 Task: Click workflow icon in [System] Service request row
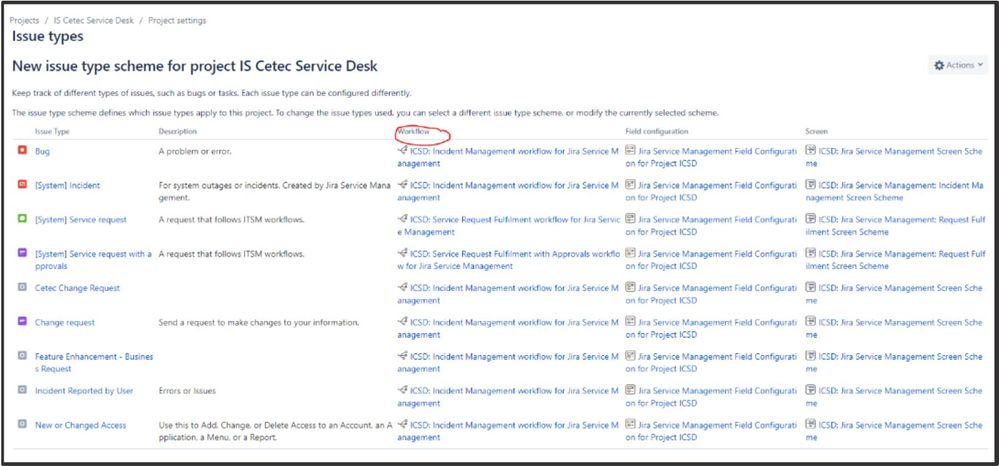coord(402,219)
